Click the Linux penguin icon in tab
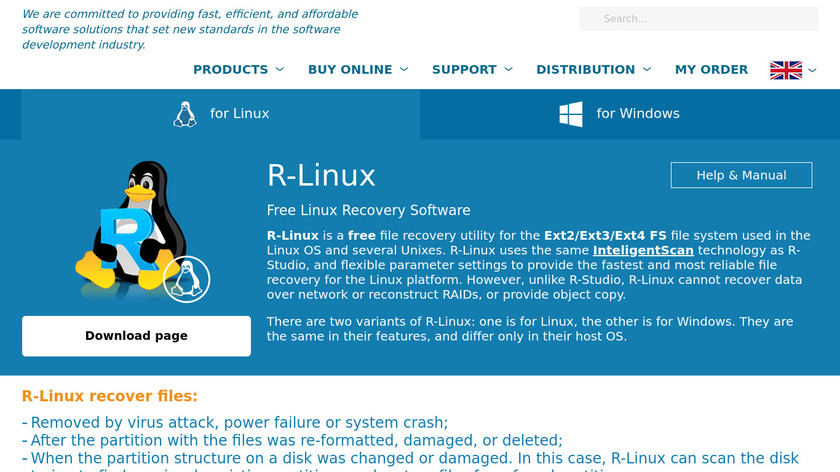840x472 pixels. pos(185,114)
